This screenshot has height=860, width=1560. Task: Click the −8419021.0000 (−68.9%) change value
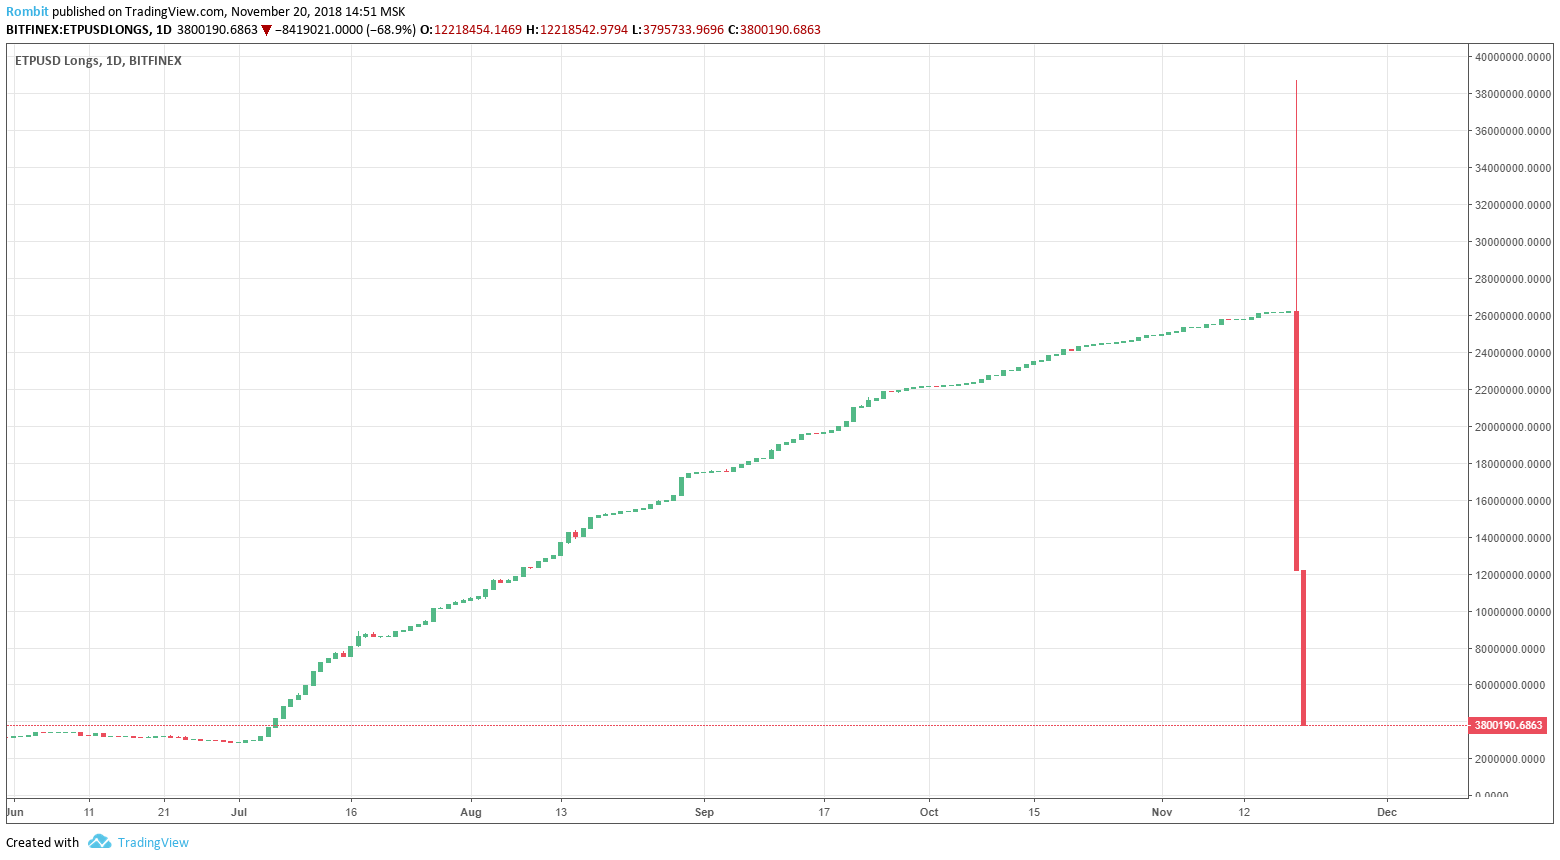coord(346,30)
